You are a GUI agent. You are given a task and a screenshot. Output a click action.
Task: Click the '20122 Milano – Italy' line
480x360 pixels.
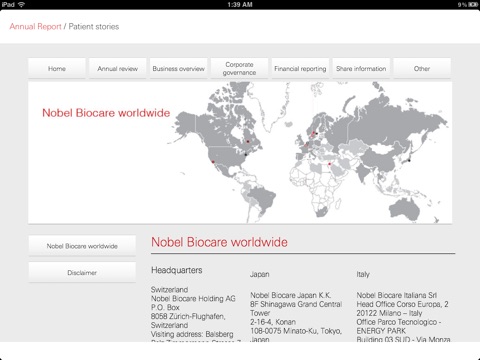(389, 313)
